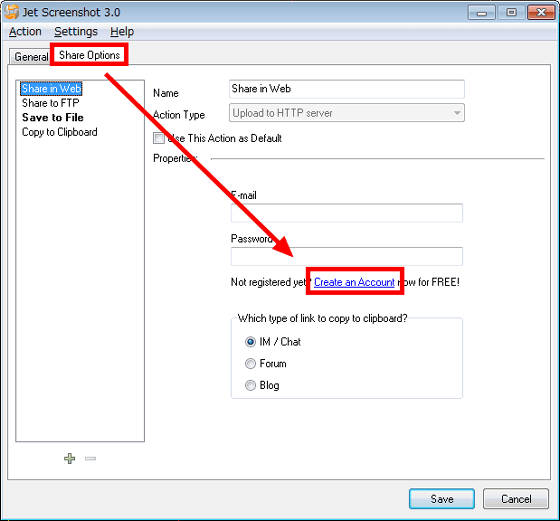Switch to the General tab
Screen dimensions: 560x521
[x=31, y=56]
